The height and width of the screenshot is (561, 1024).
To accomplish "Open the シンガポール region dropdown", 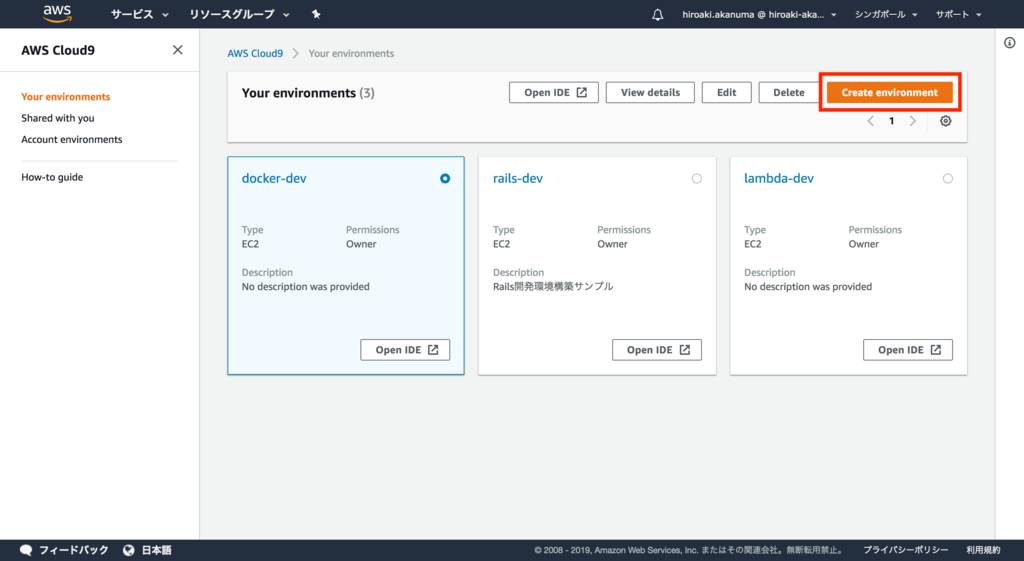I will (x=886, y=14).
